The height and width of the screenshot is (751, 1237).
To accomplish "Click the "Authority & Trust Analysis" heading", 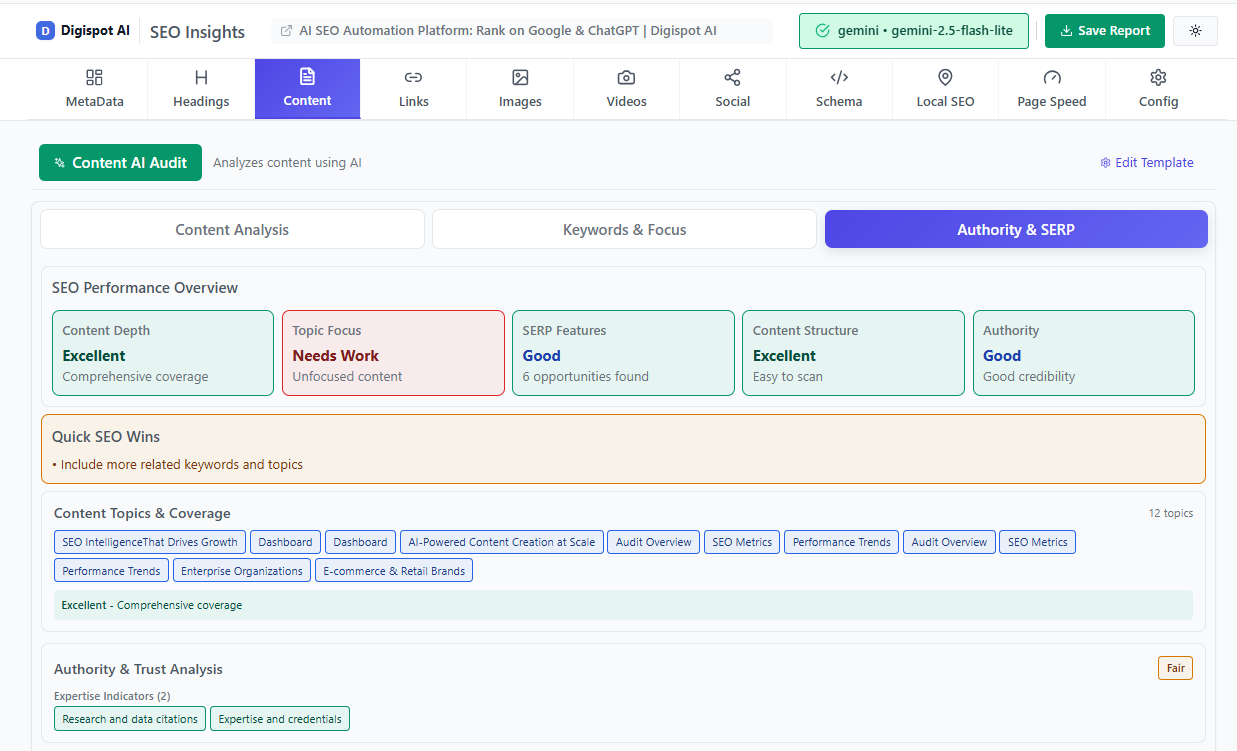I will coord(138,669).
